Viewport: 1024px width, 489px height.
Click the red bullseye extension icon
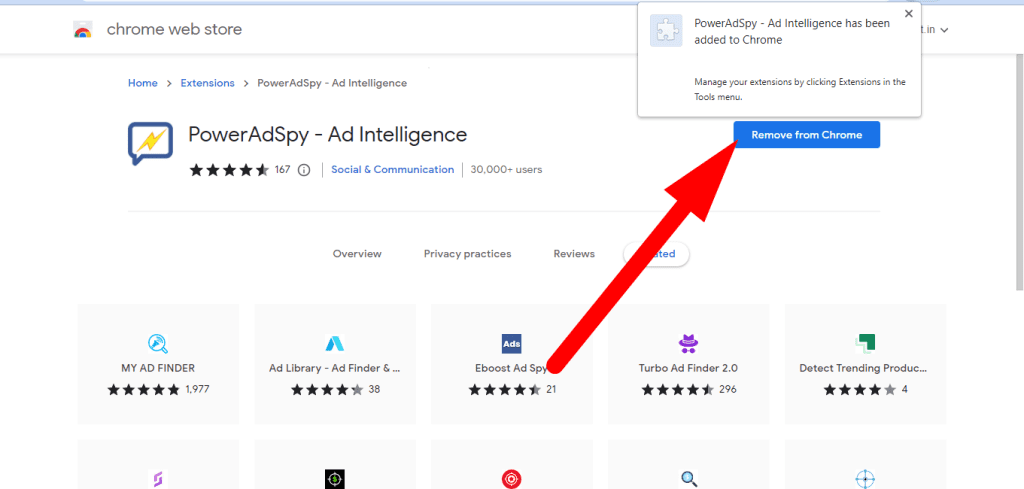[x=511, y=479]
